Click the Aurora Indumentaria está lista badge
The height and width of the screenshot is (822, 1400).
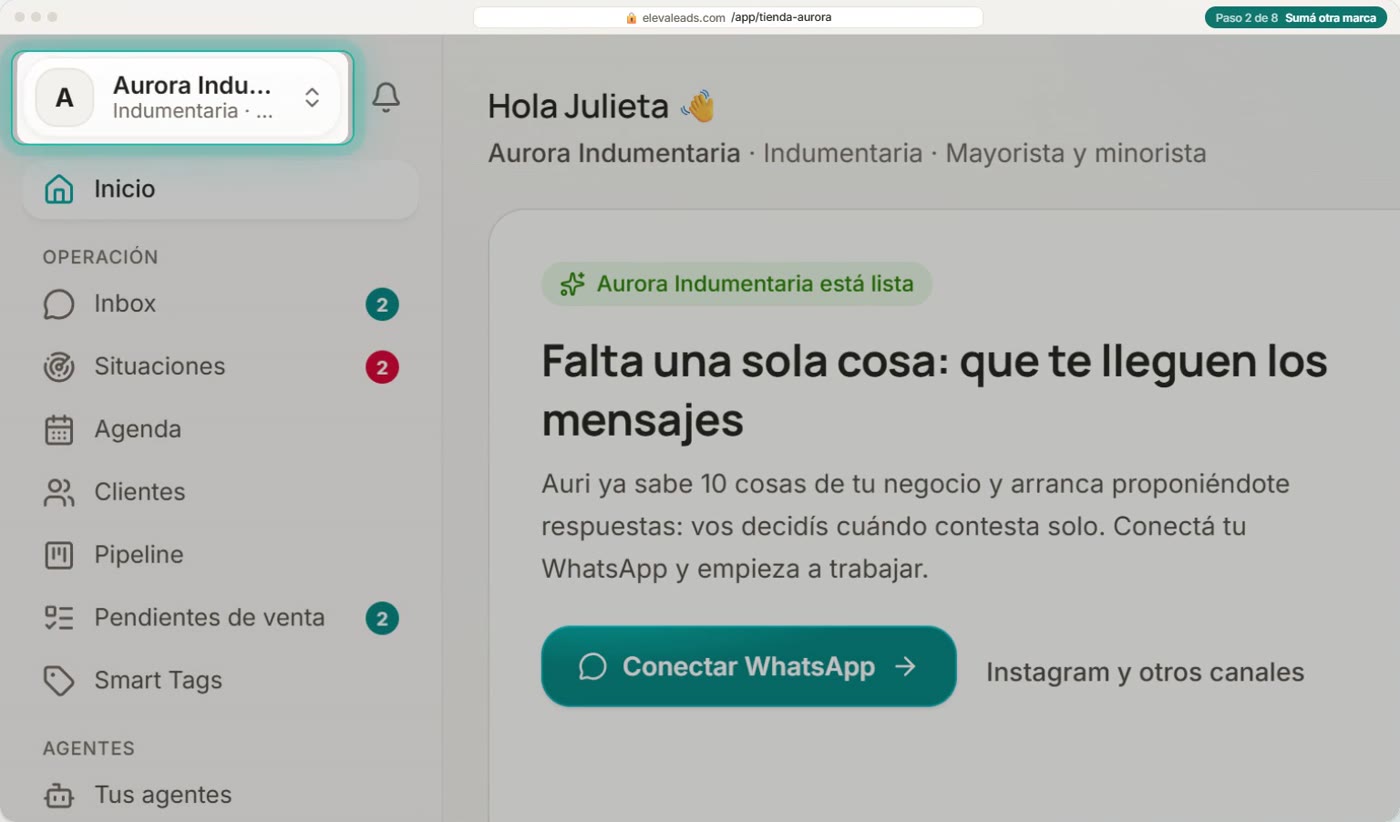(x=737, y=284)
